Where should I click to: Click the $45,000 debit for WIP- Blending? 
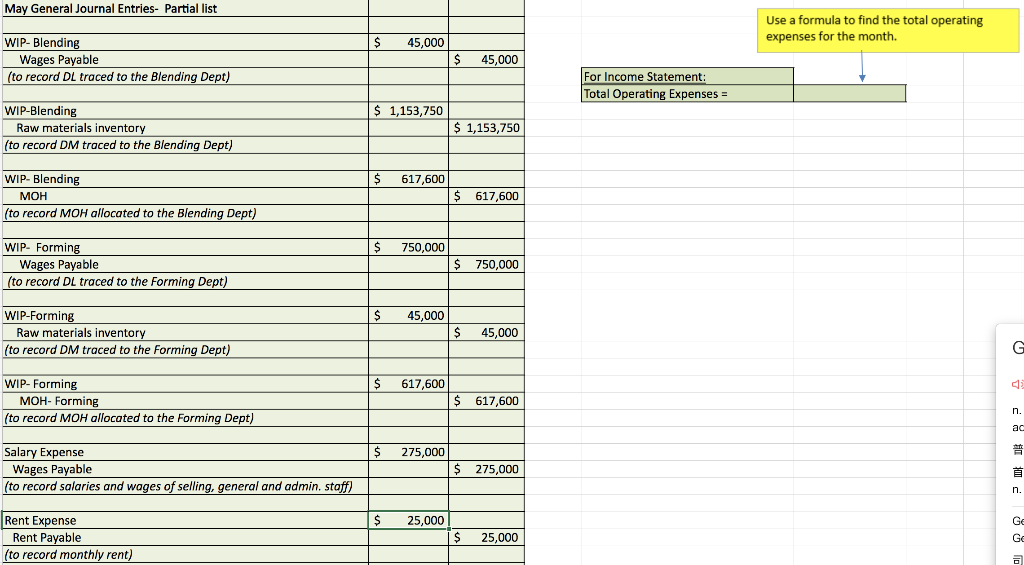409,42
